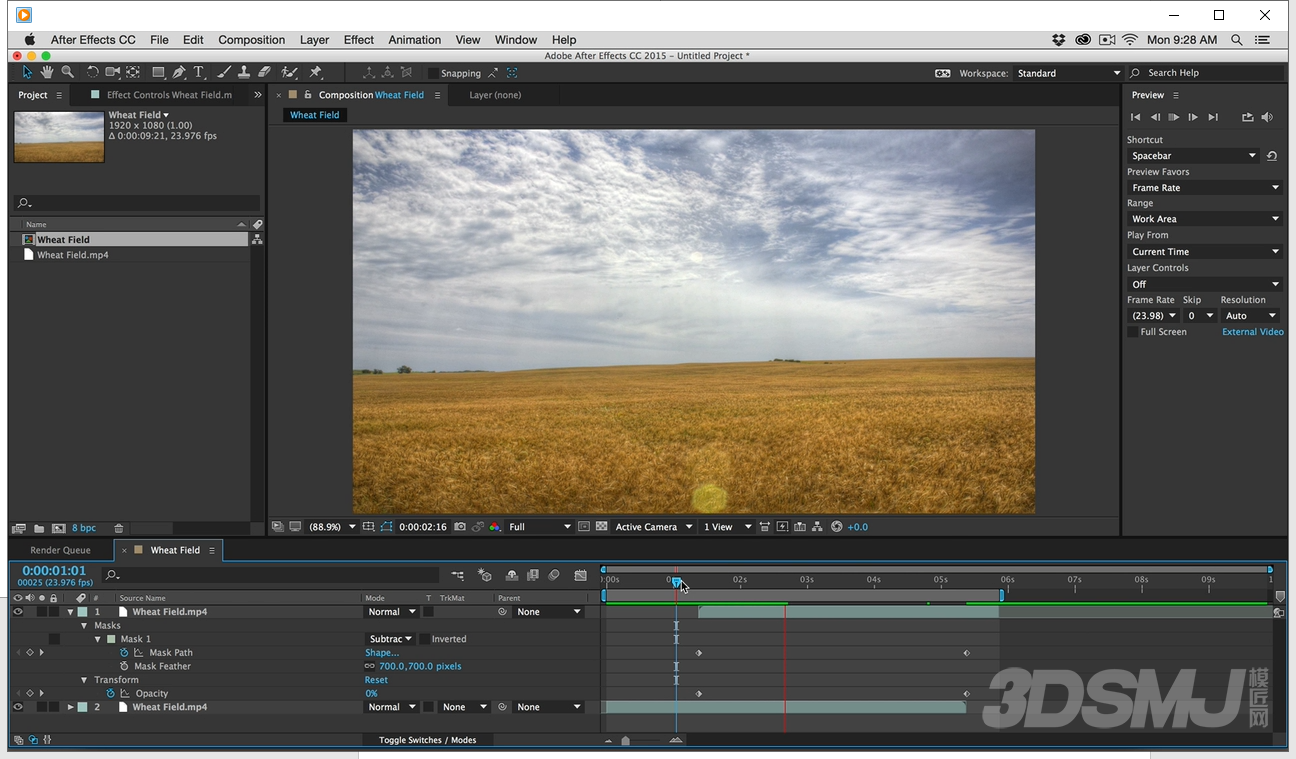This screenshot has height=759, width=1296.
Task: Open Workspace Standard dropdown
Action: tap(1068, 73)
